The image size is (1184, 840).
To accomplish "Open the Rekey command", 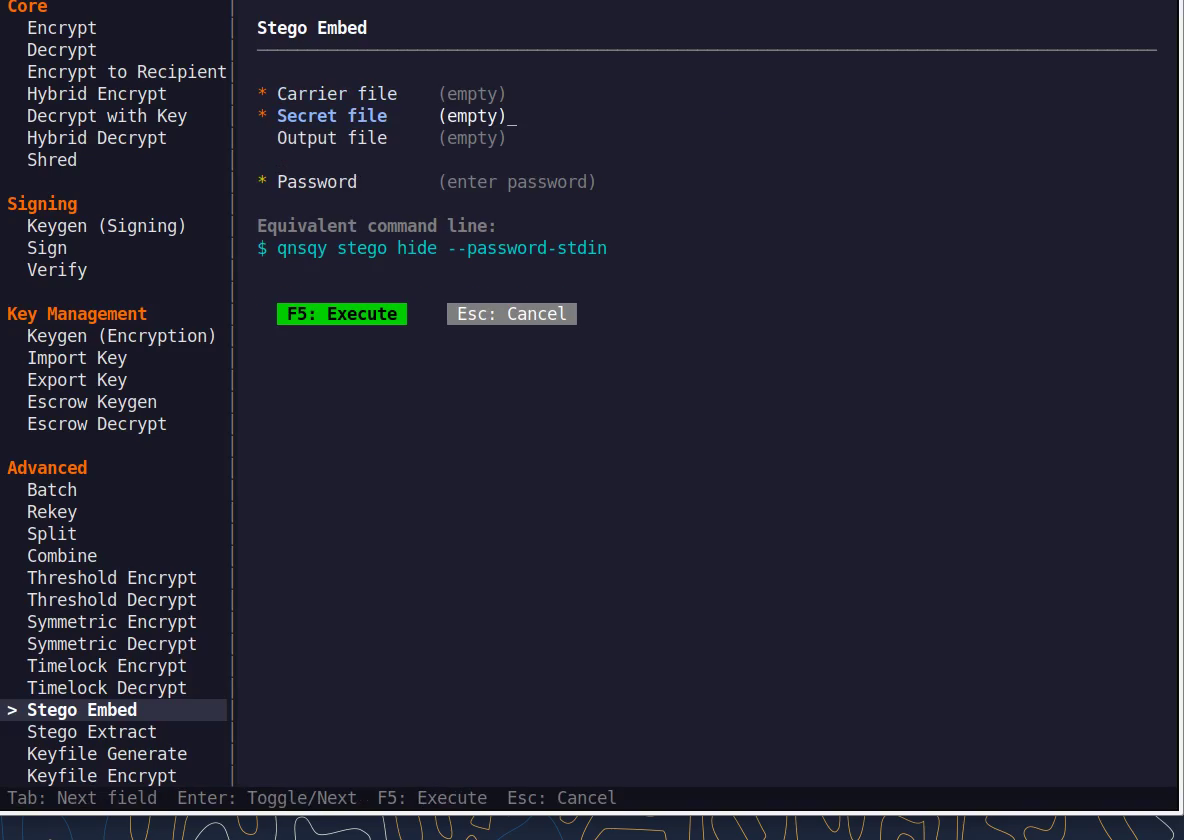I will point(52,511).
